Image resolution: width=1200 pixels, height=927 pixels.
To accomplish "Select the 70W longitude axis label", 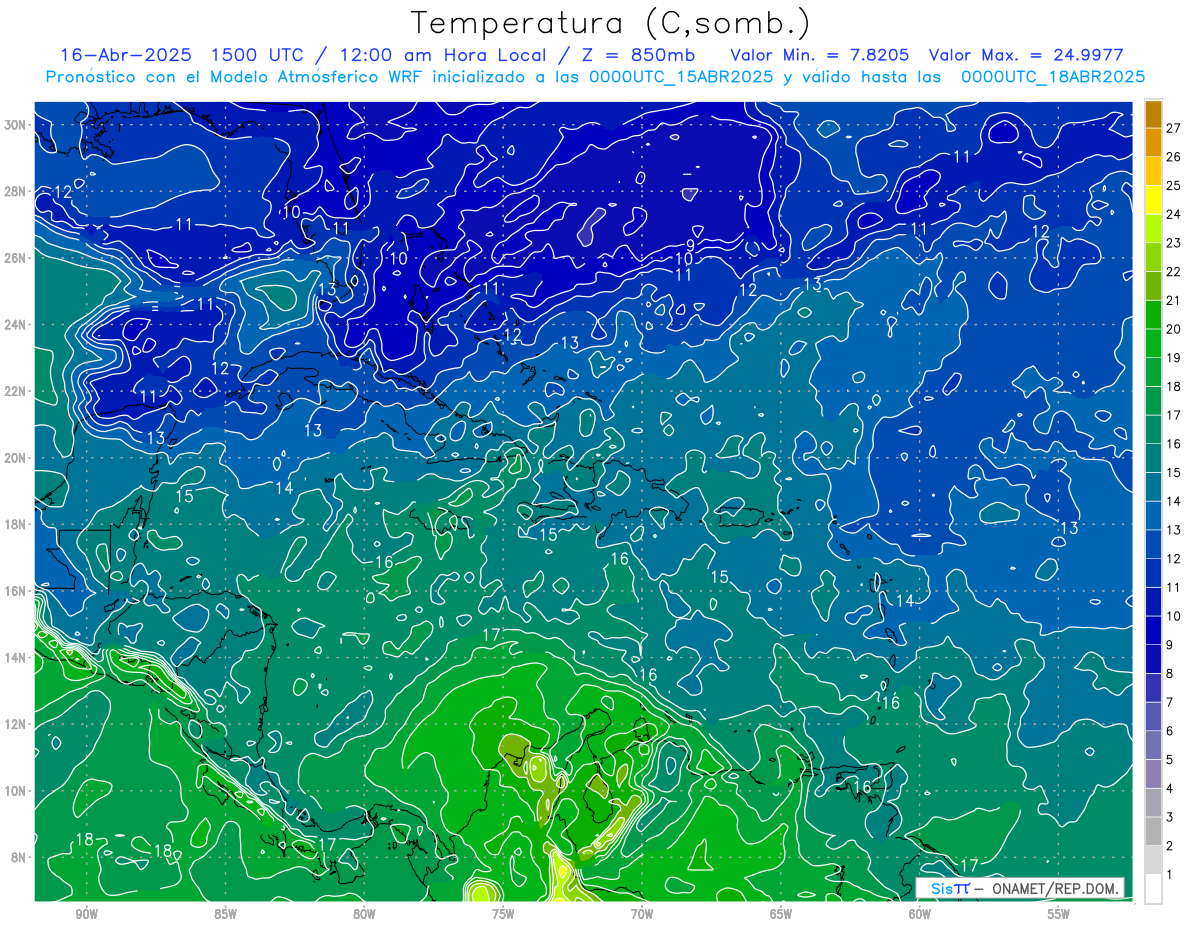I will (x=642, y=915).
